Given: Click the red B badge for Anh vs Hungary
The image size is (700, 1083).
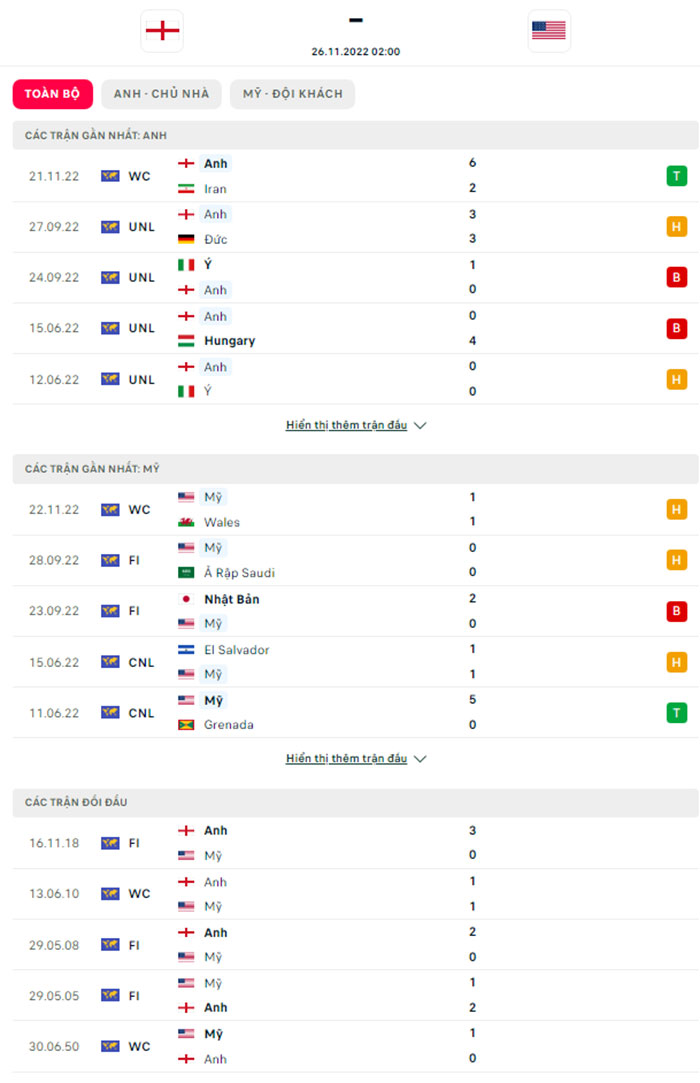Looking at the screenshot, I should coord(677,328).
